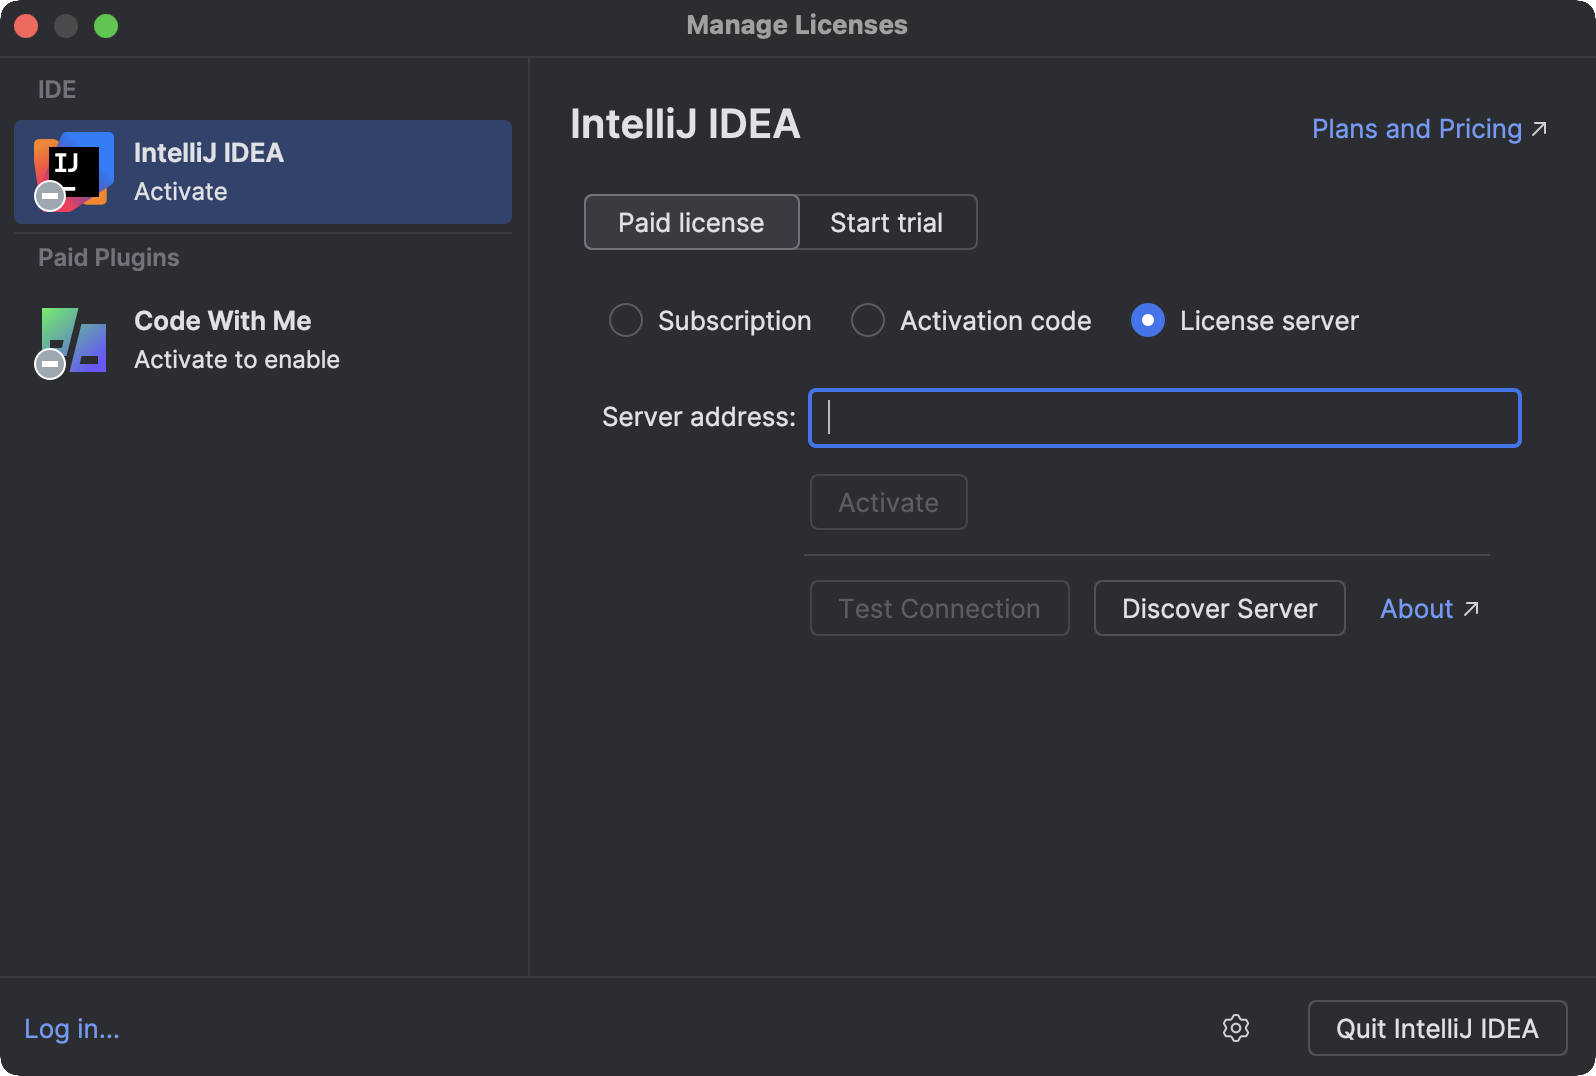Switch to the Start trial tab
This screenshot has width=1596, height=1076.
[x=887, y=222]
